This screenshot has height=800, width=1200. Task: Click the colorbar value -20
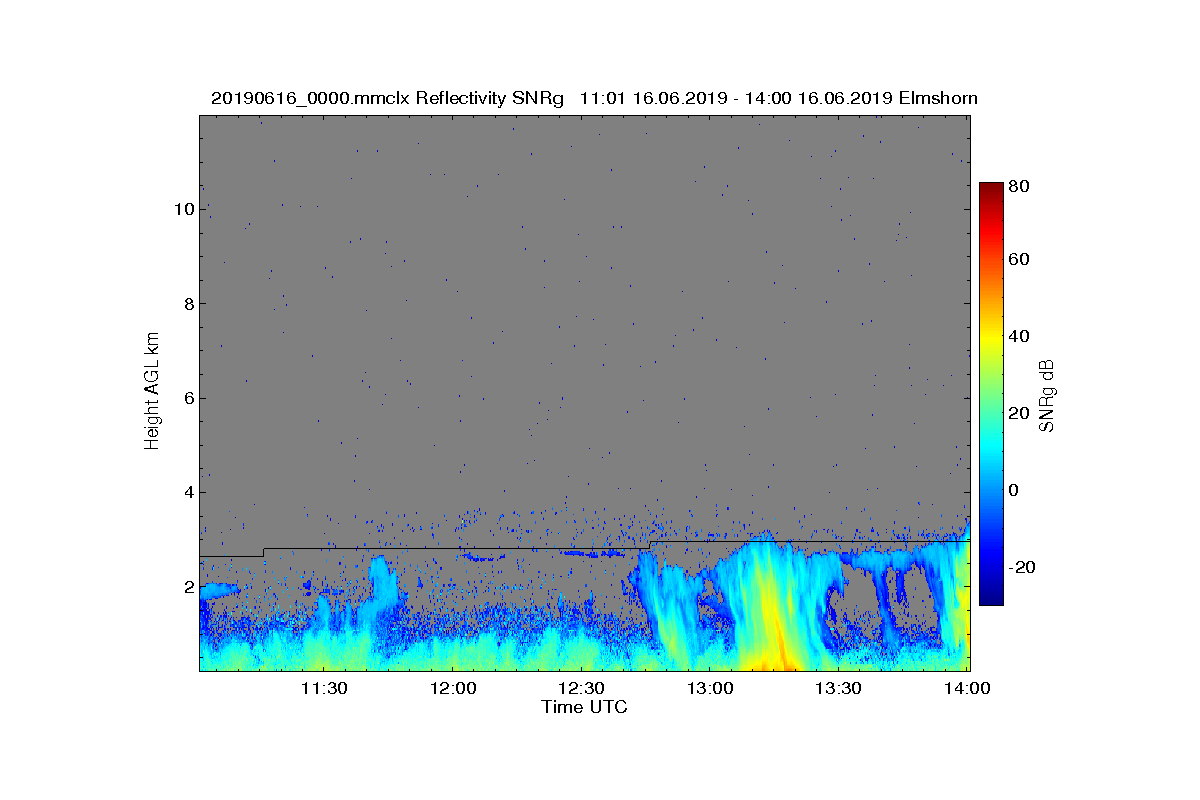pyautogui.click(x=1022, y=567)
